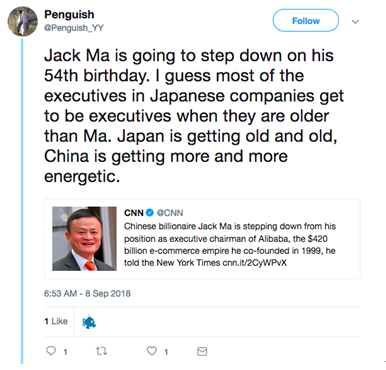
Task: Open the quoted CNN tweet text
Action: 230,245
